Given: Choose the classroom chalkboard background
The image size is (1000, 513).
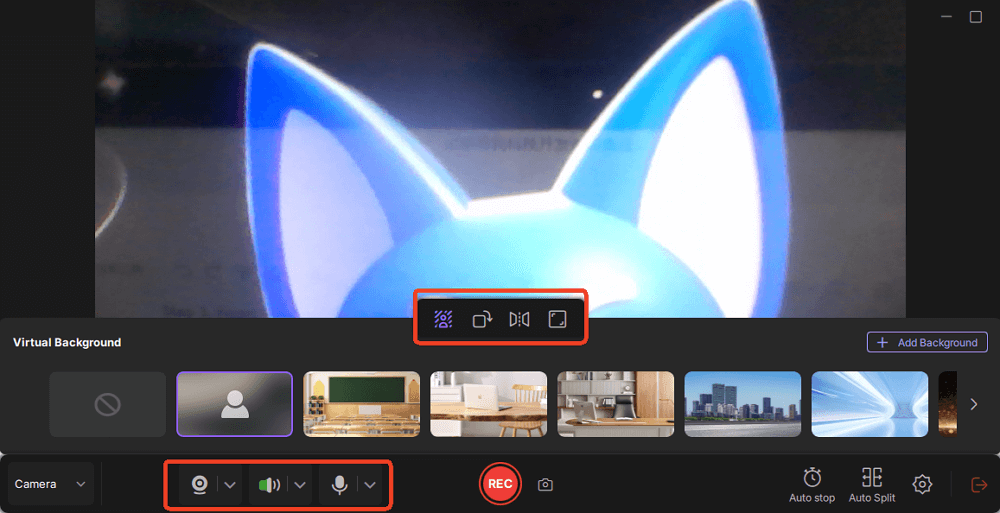Looking at the screenshot, I should 362,405.
